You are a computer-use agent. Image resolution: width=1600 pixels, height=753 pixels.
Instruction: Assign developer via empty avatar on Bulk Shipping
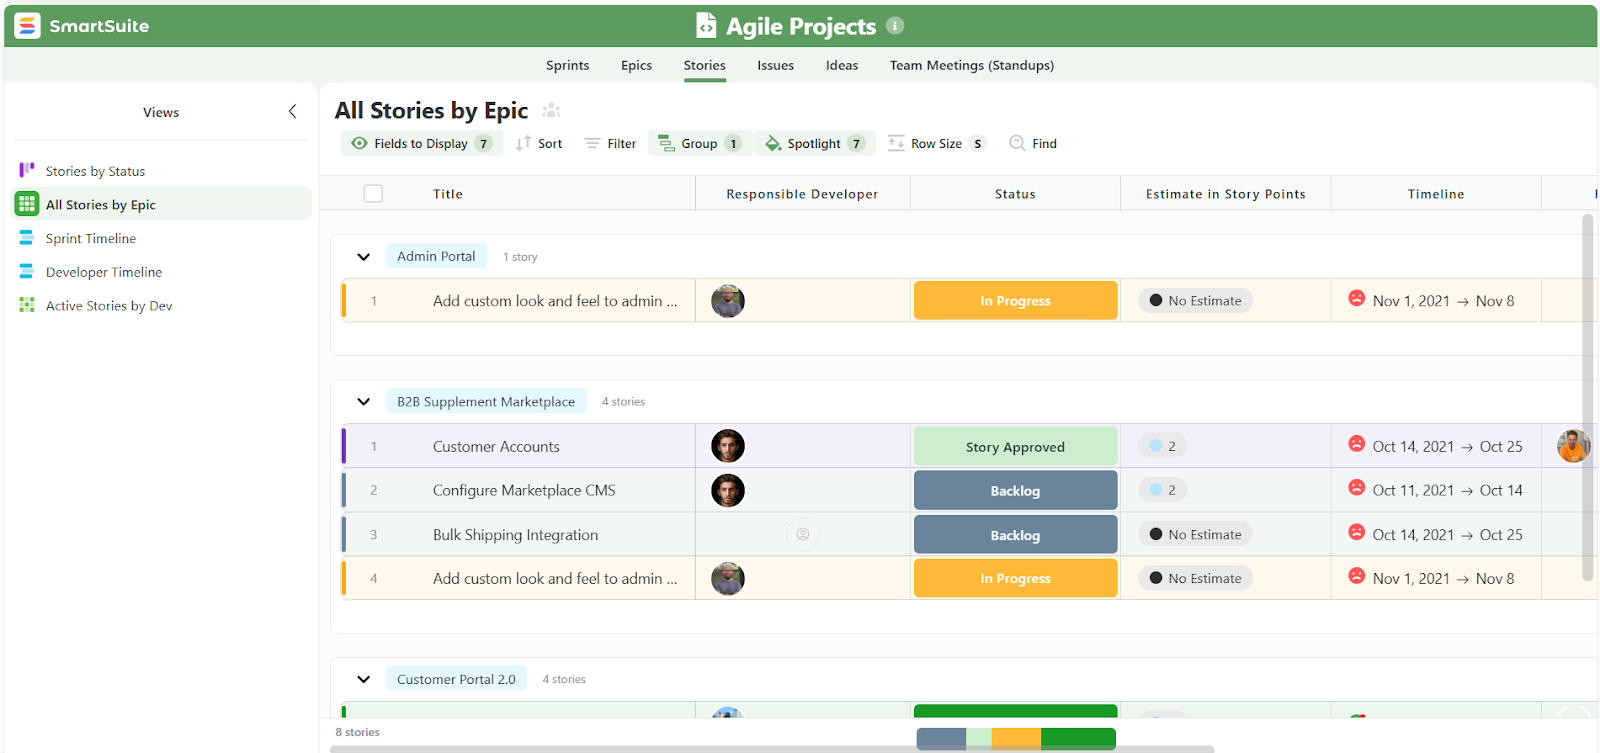(803, 534)
